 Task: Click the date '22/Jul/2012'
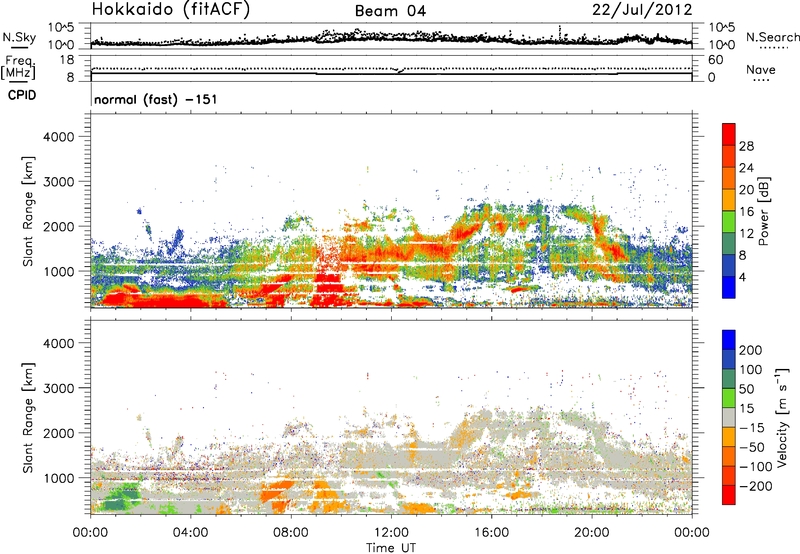tap(642, 10)
